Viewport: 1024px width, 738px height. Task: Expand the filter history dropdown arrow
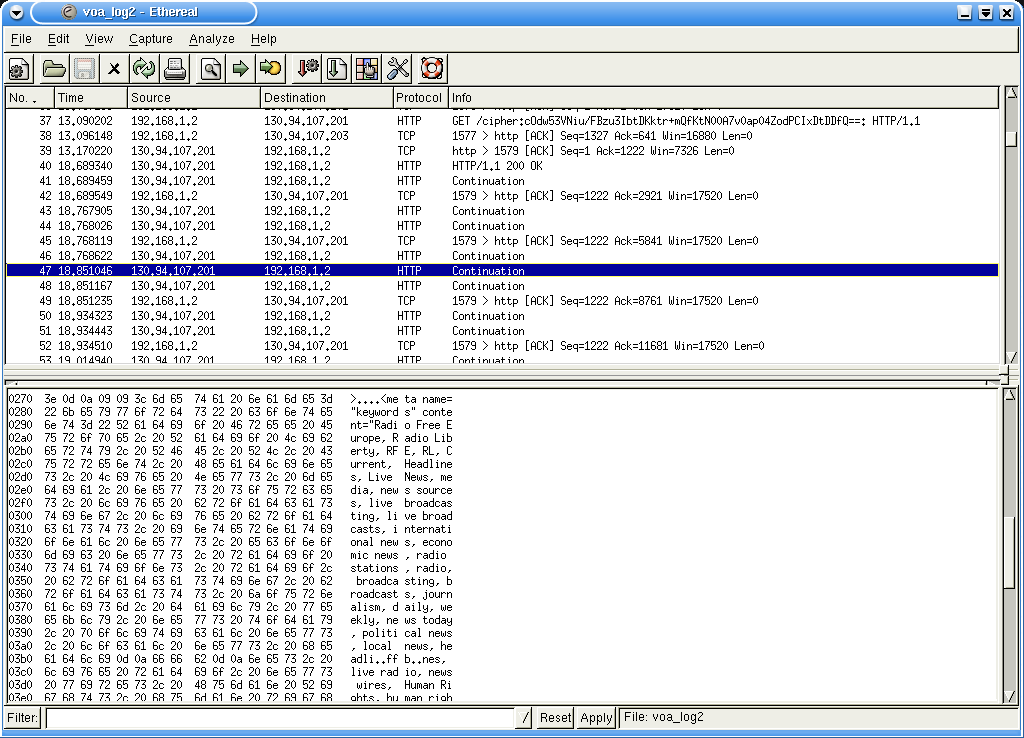526,718
